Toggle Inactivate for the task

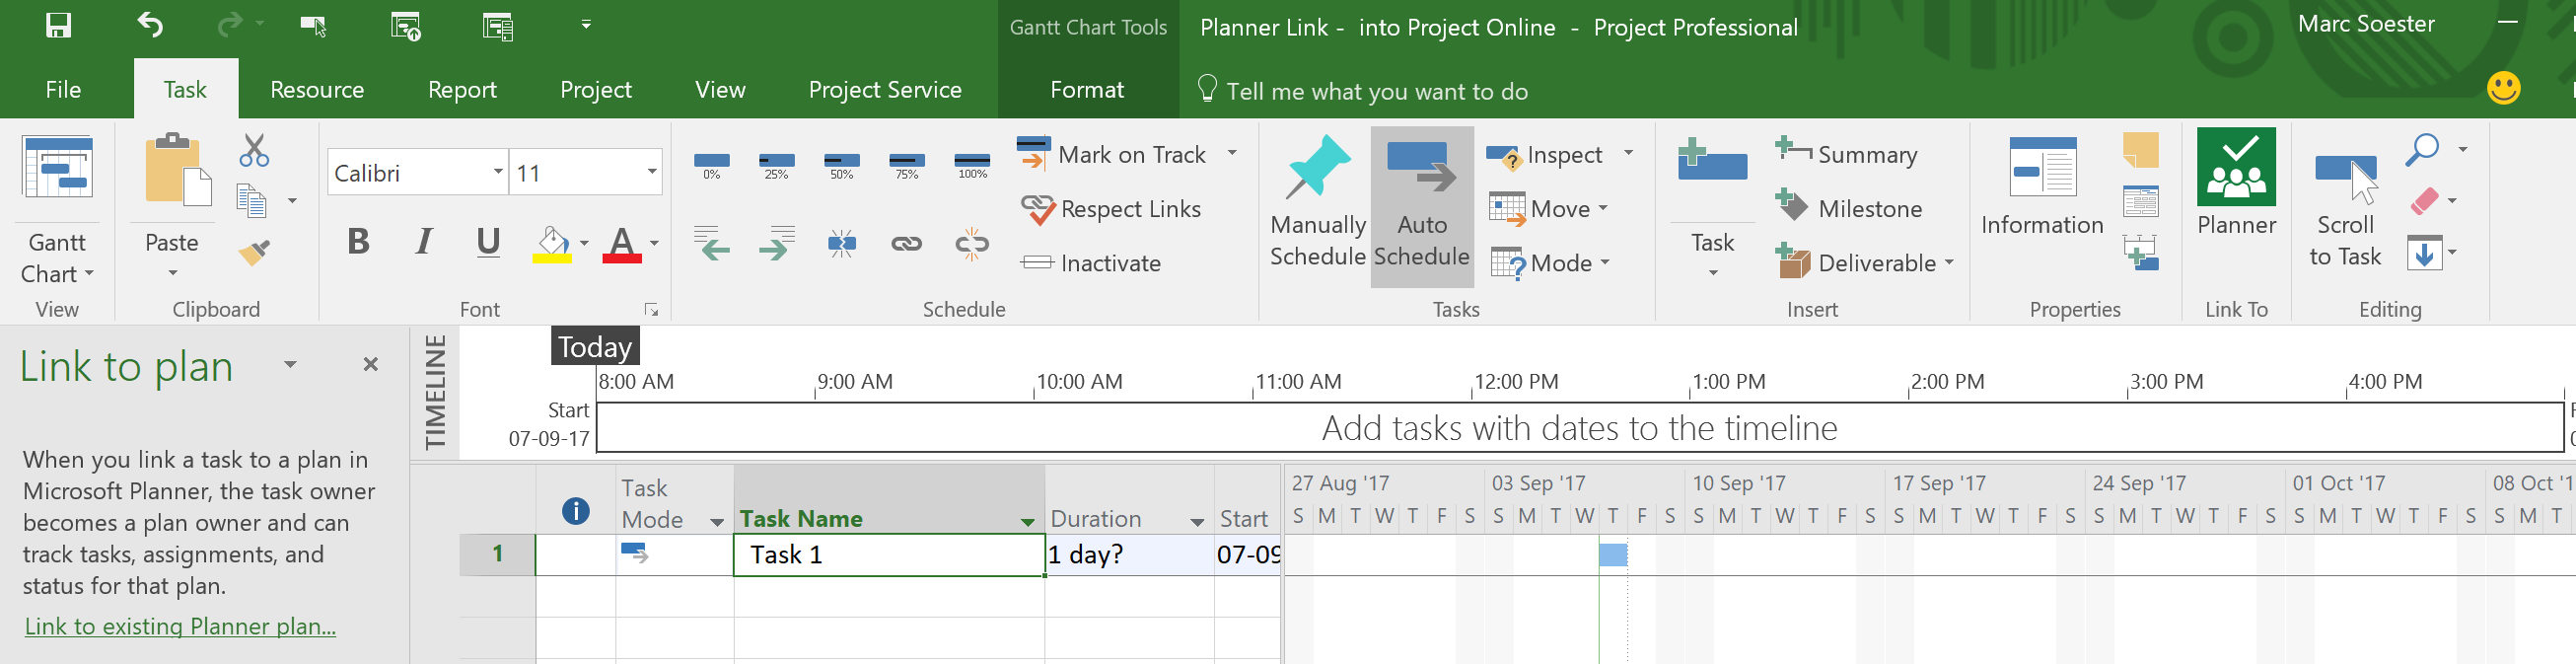[x=1091, y=263]
